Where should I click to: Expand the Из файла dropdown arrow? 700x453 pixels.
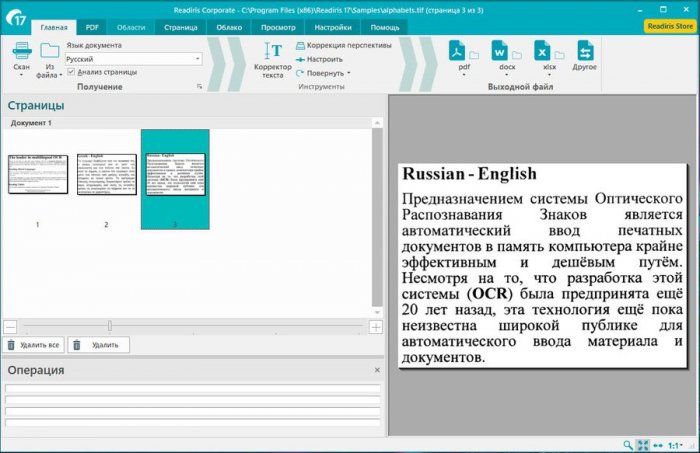click(x=61, y=75)
